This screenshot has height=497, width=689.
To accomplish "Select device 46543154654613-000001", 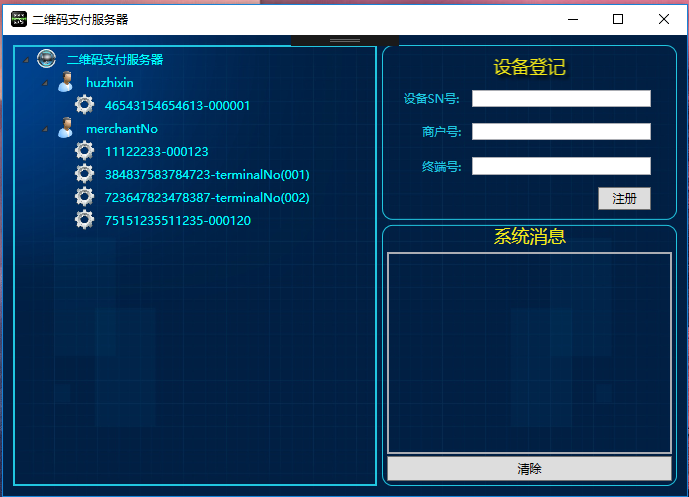I will pyautogui.click(x=178, y=105).
